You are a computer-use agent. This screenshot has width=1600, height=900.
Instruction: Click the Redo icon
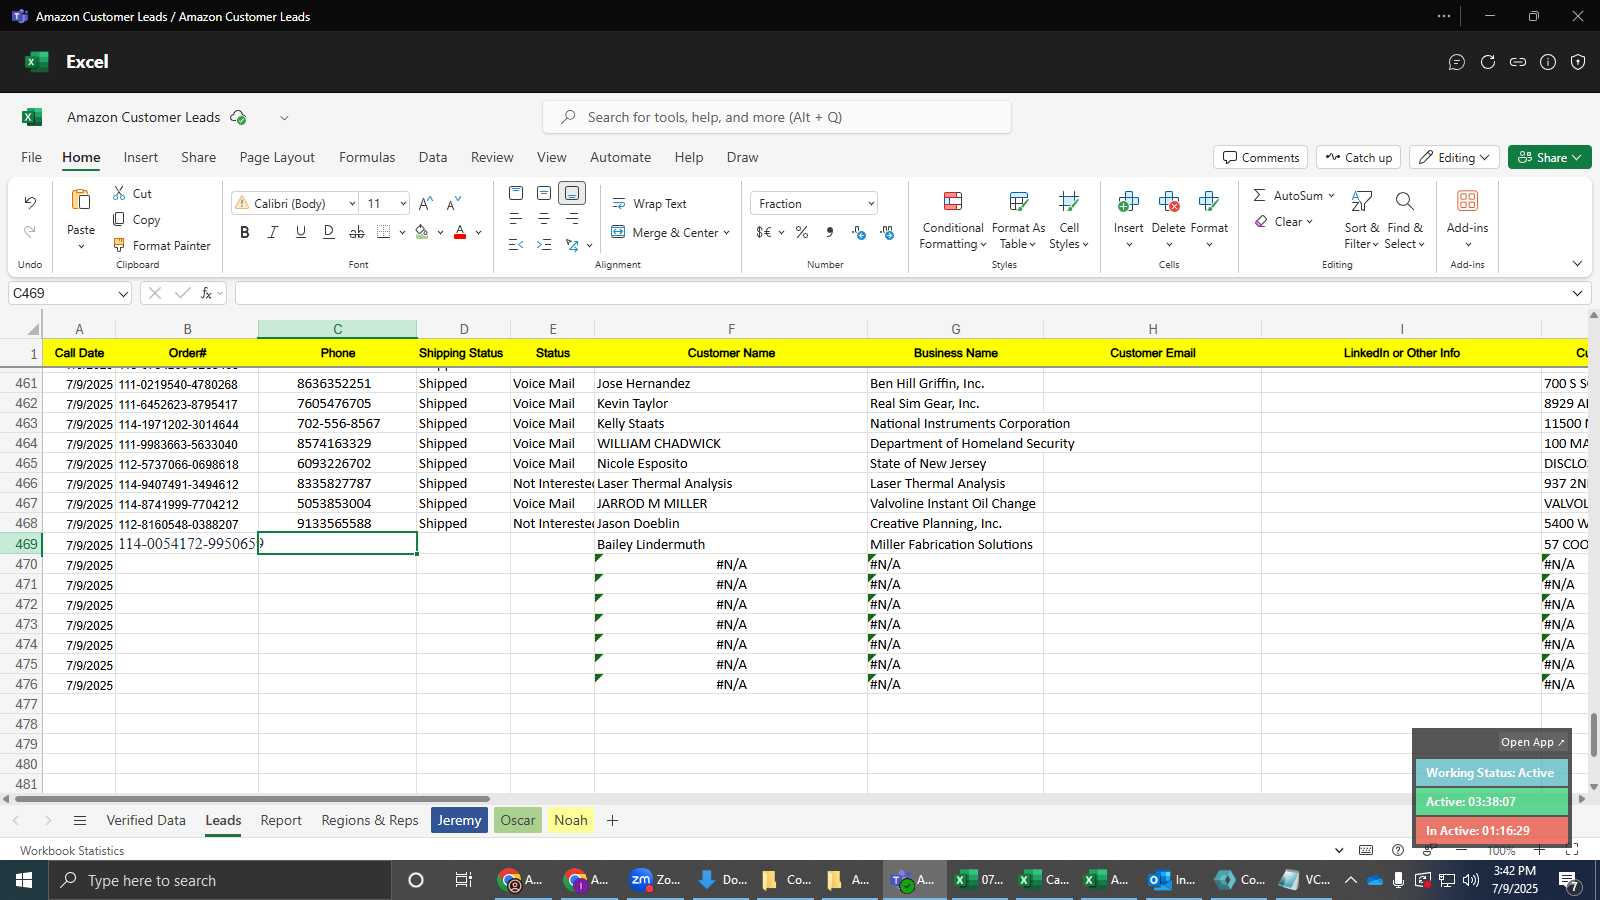30,232
